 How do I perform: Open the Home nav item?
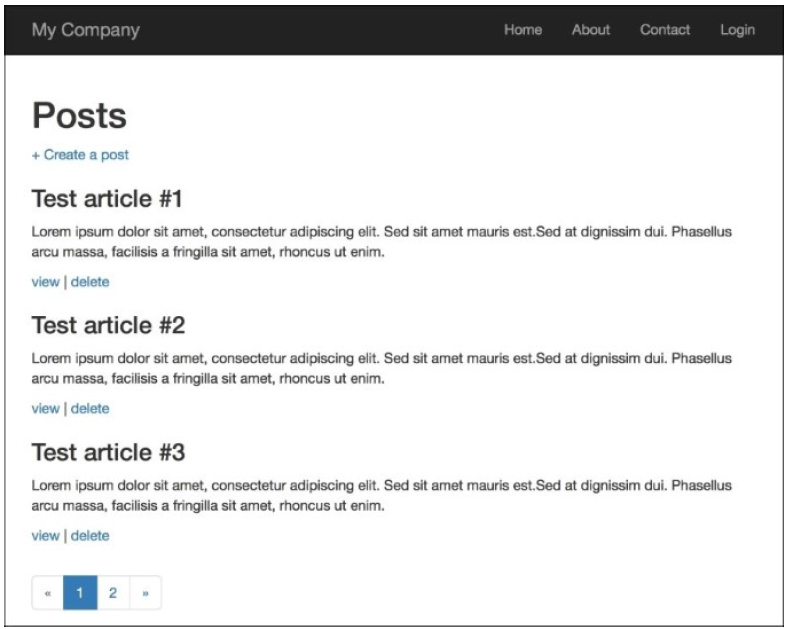(x=523, y=30)
